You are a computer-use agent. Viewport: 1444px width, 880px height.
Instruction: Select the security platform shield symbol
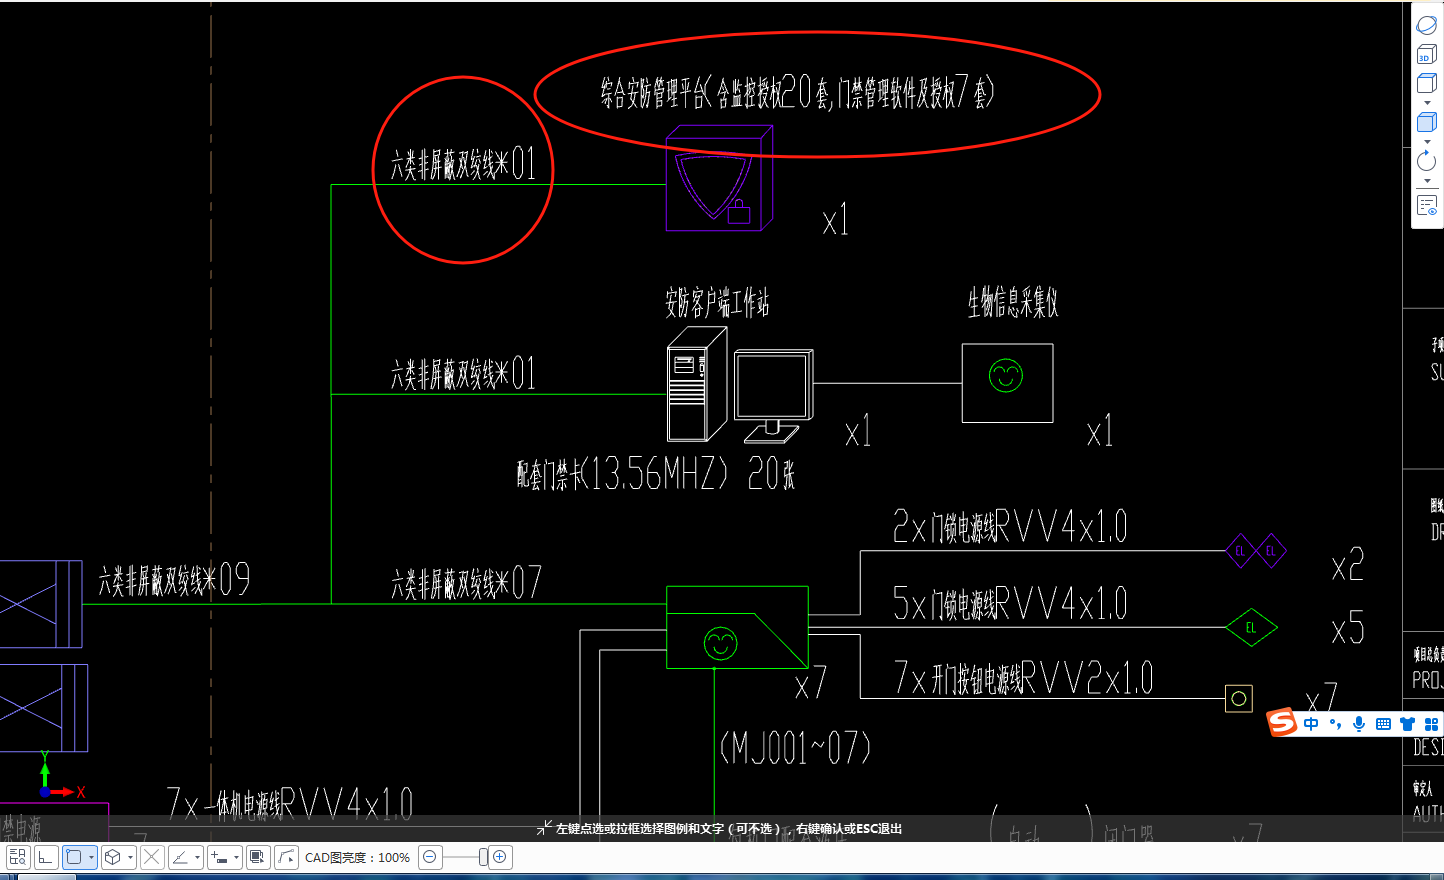(719, 178)
